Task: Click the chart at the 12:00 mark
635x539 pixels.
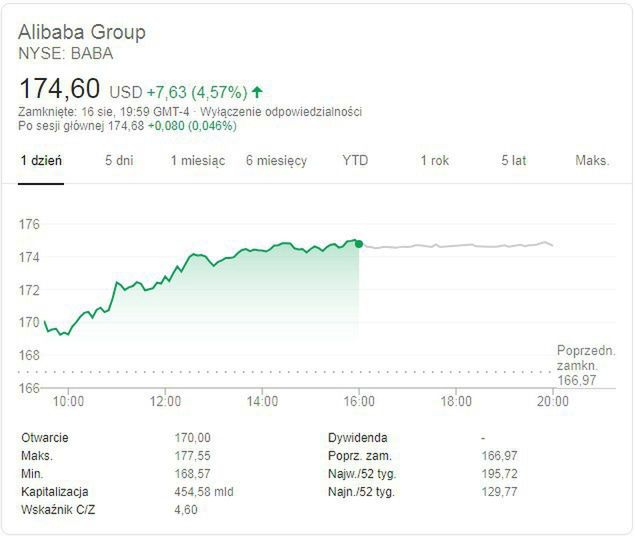Action: [165, 283]
